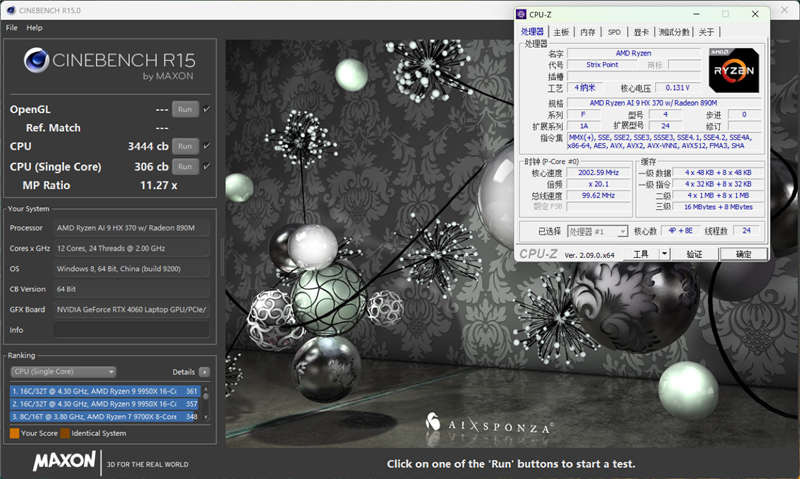Viewport: 800px width, 479px height.
Task: Click the orange Your Score color swatch
Action: point(14,433)
